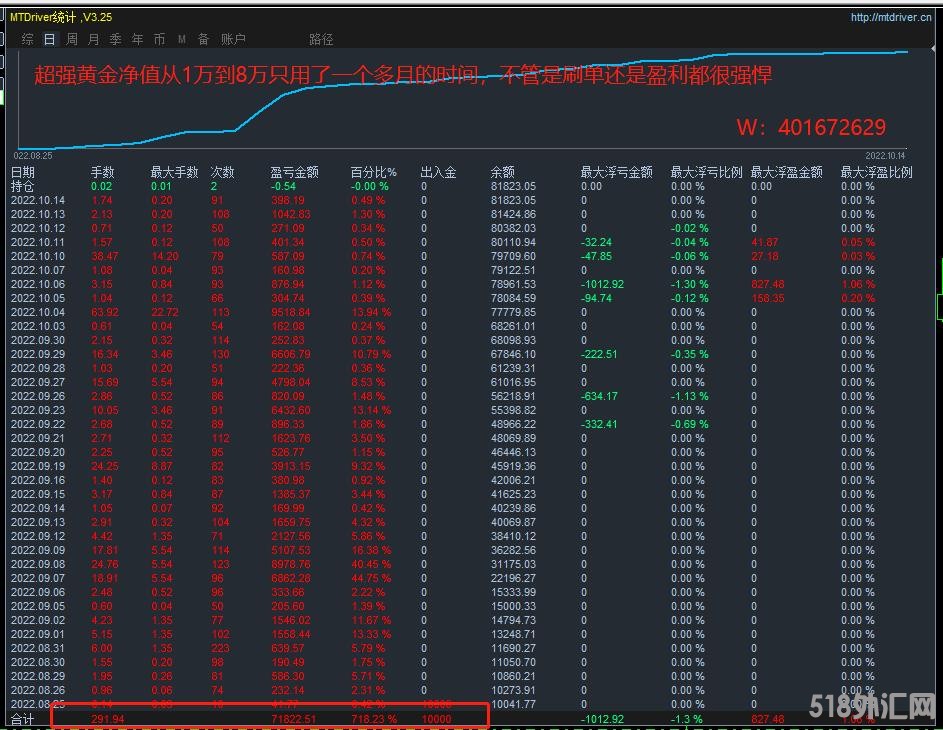Click the balance value 10041.77

coord(513,704)
